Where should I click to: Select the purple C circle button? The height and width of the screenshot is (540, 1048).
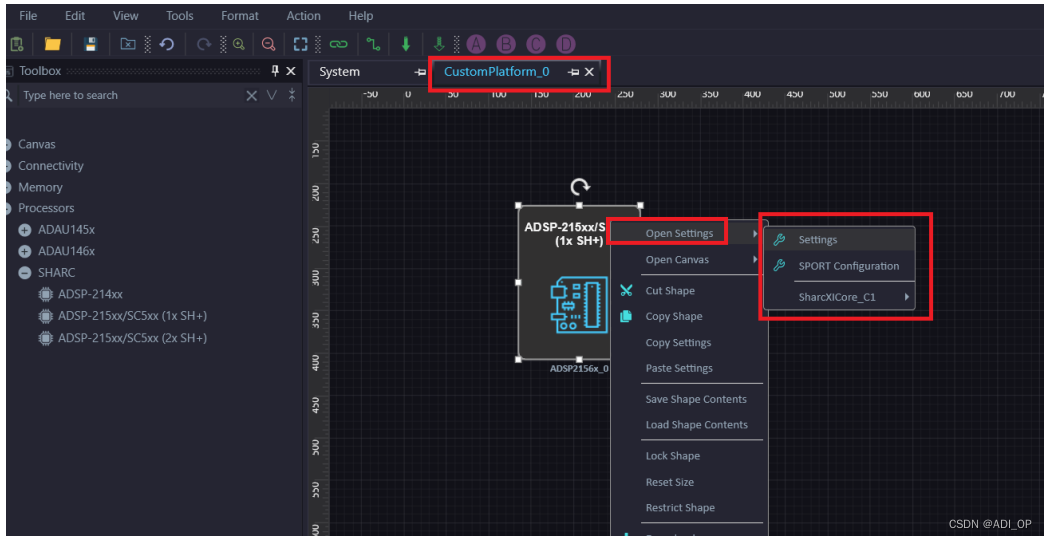(536, 44)
